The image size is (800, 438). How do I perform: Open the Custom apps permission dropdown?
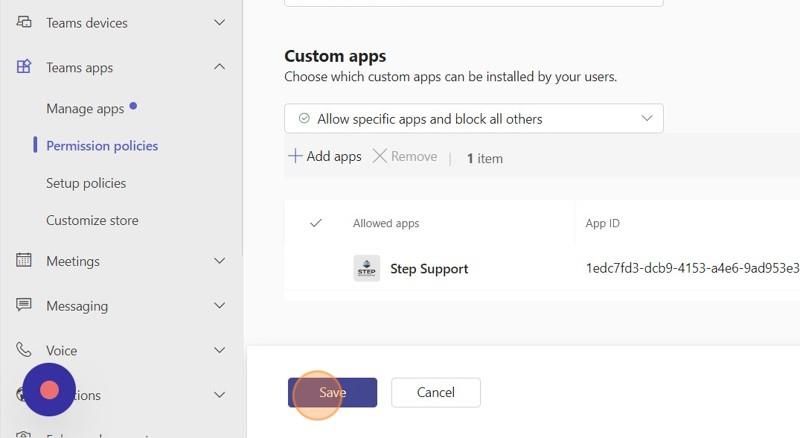click(x=473, y=118)
